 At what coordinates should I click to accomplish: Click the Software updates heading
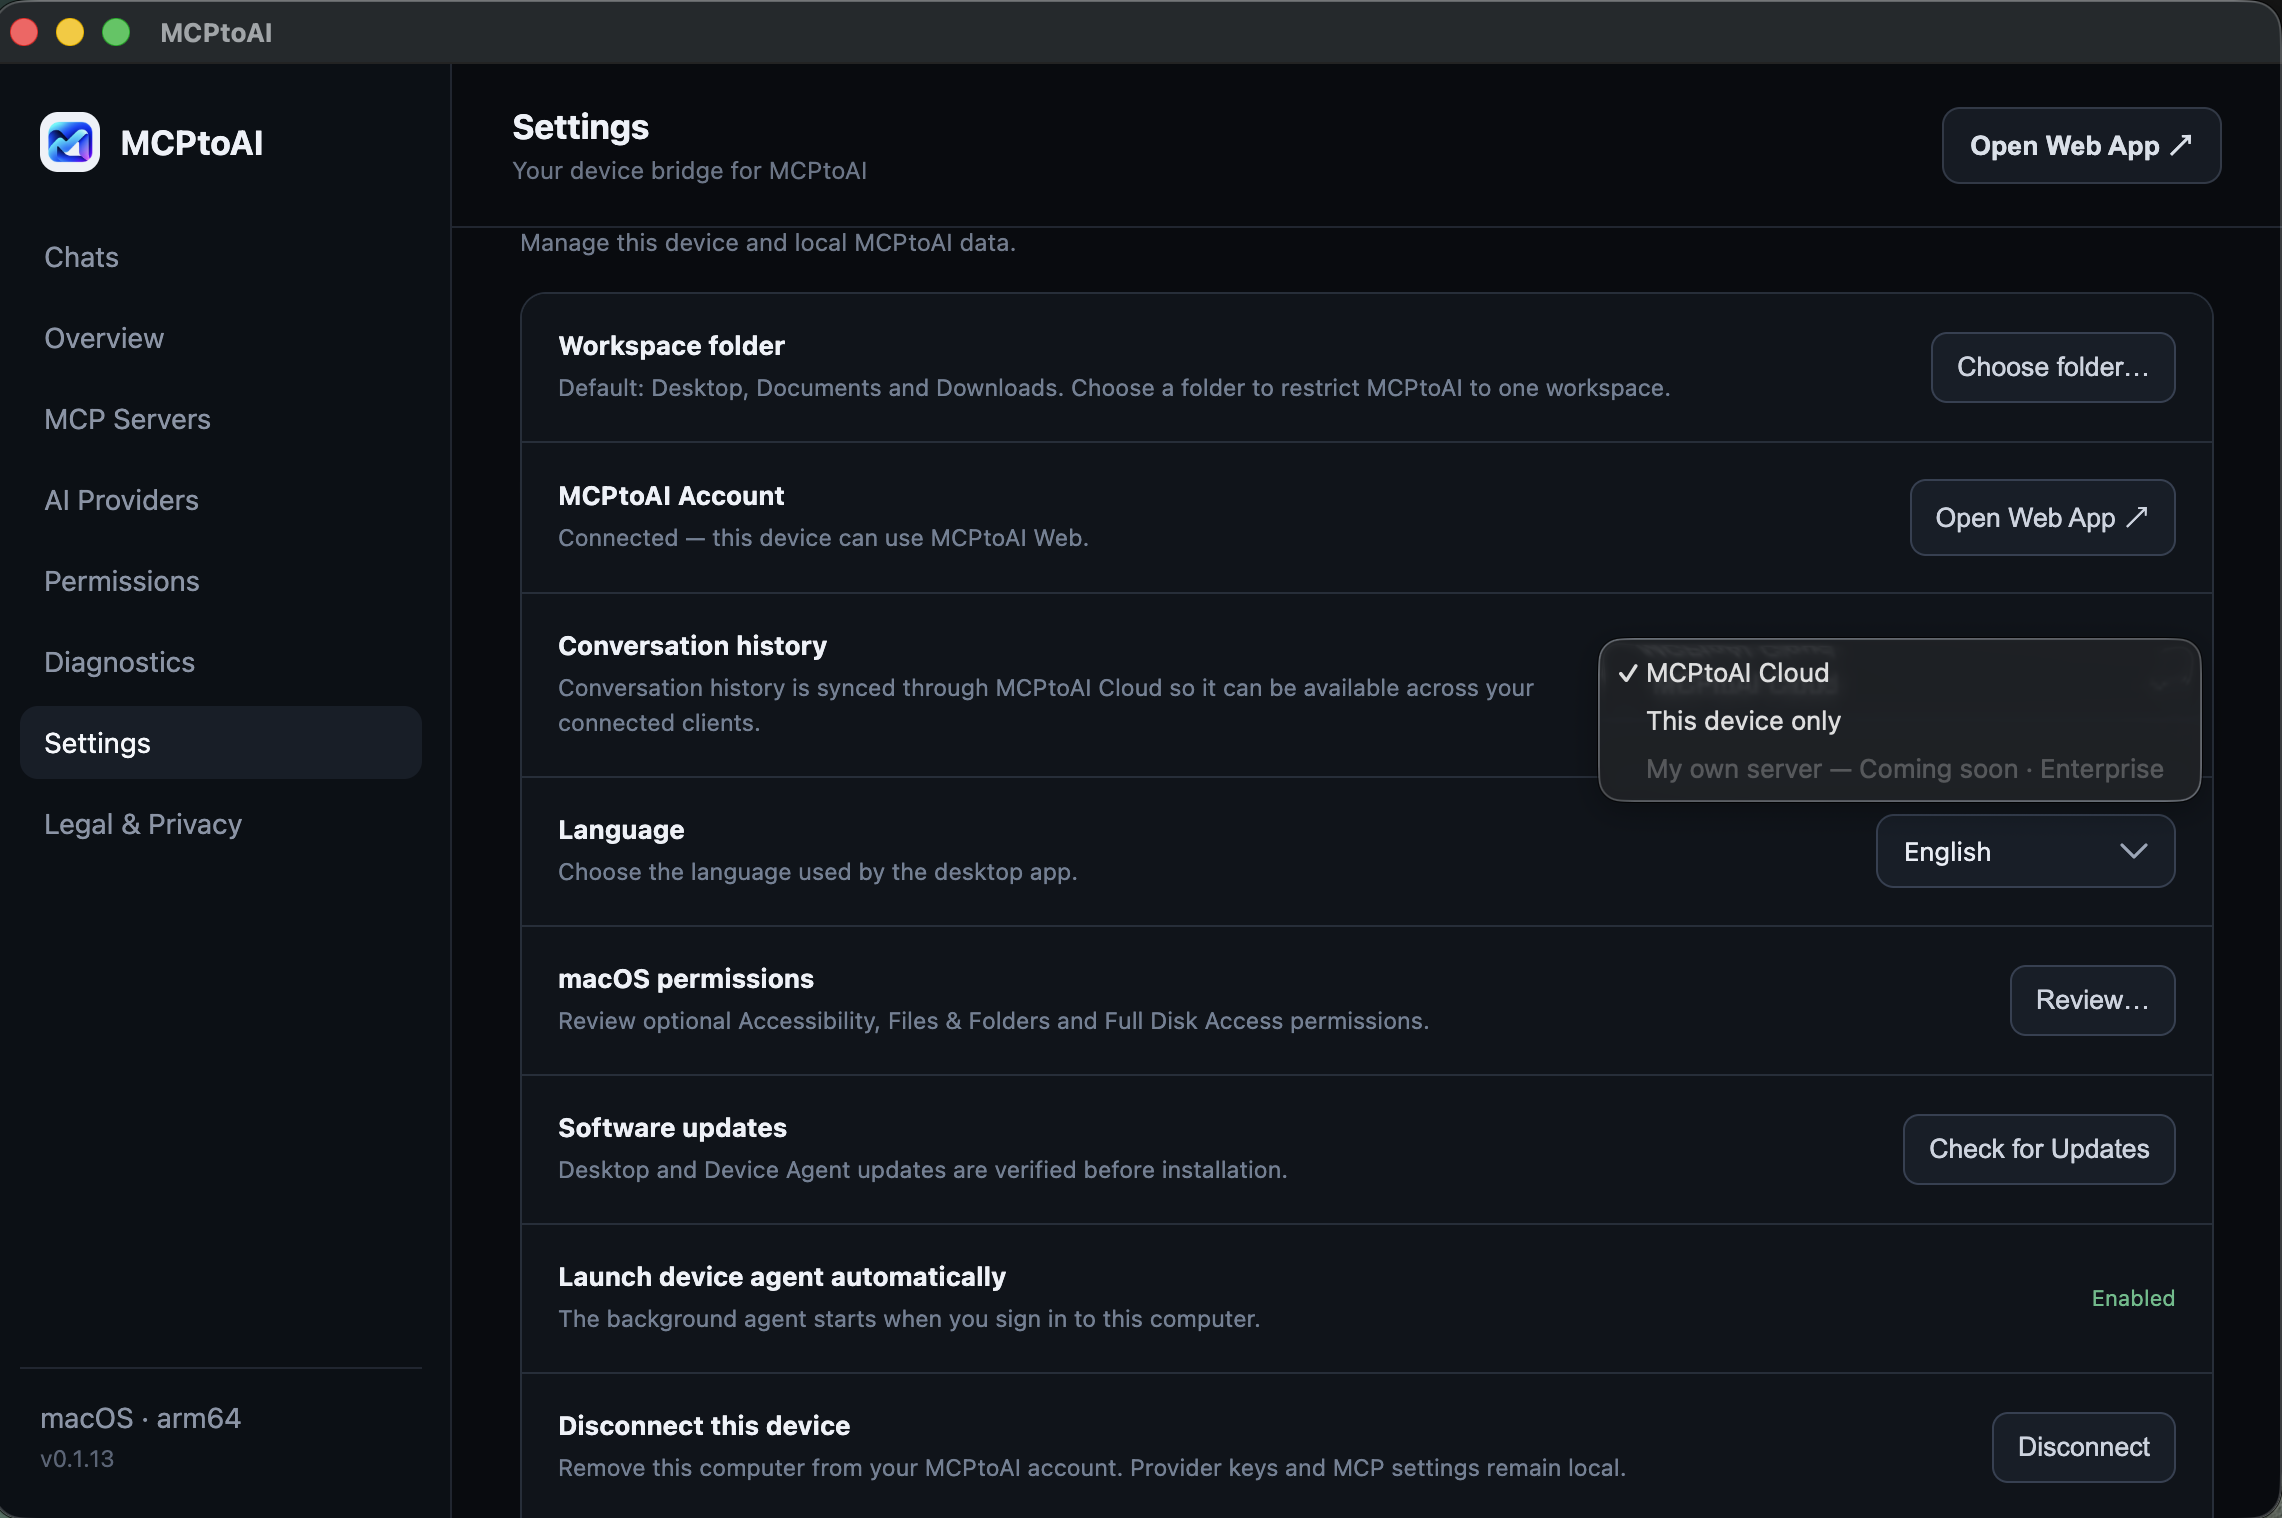click(x=672, y=1128)
